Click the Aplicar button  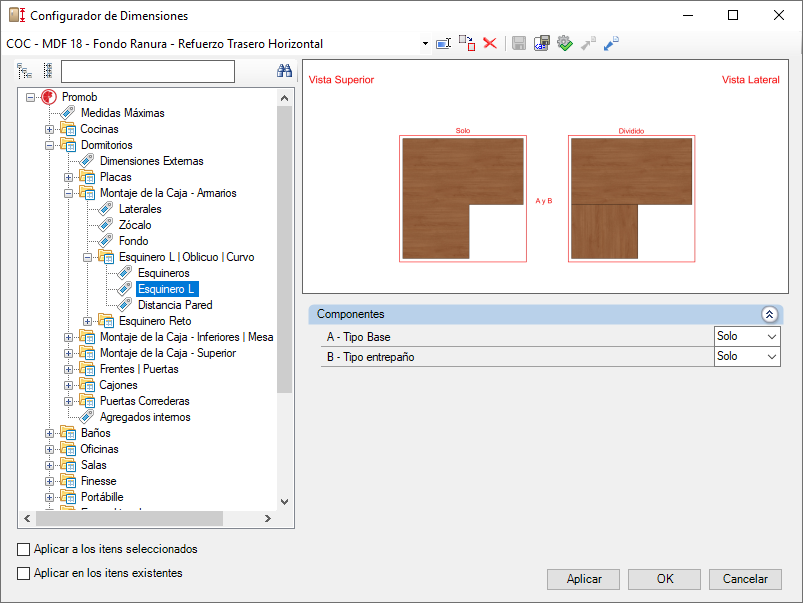click(584, 579)
